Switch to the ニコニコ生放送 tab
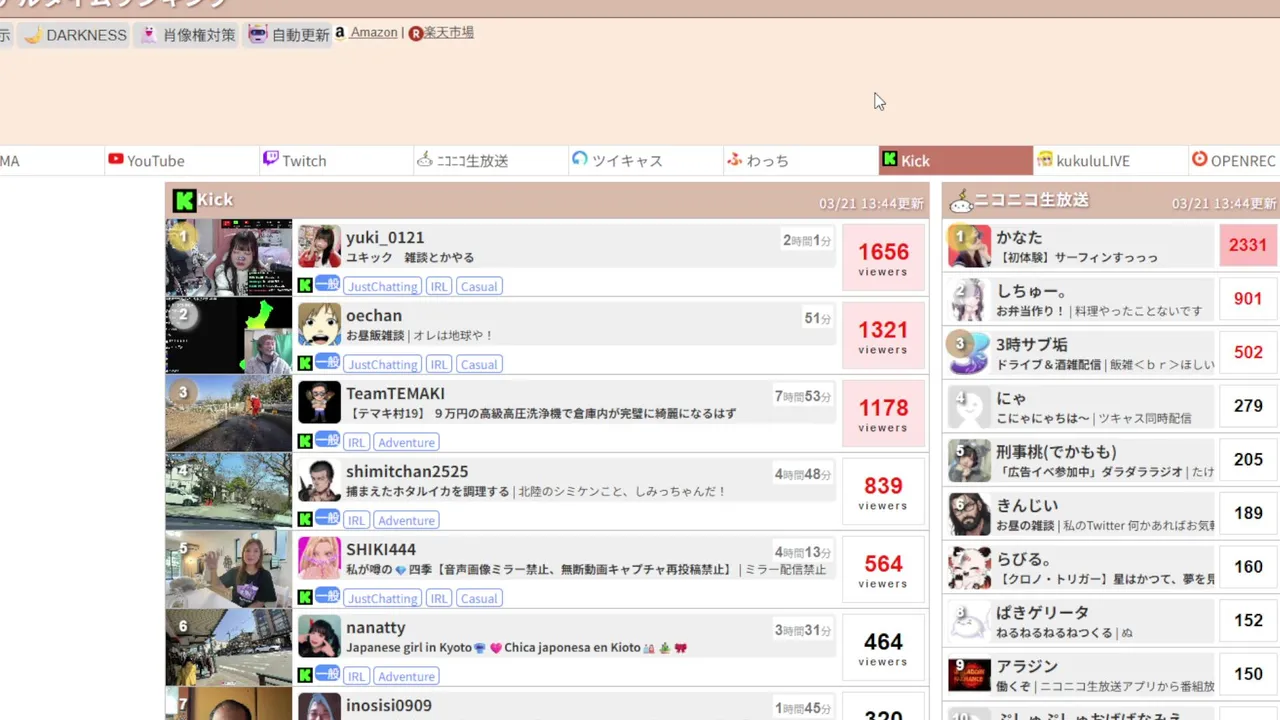The image size is (1280, 720). pyautogui.click(x=491, y=161)
